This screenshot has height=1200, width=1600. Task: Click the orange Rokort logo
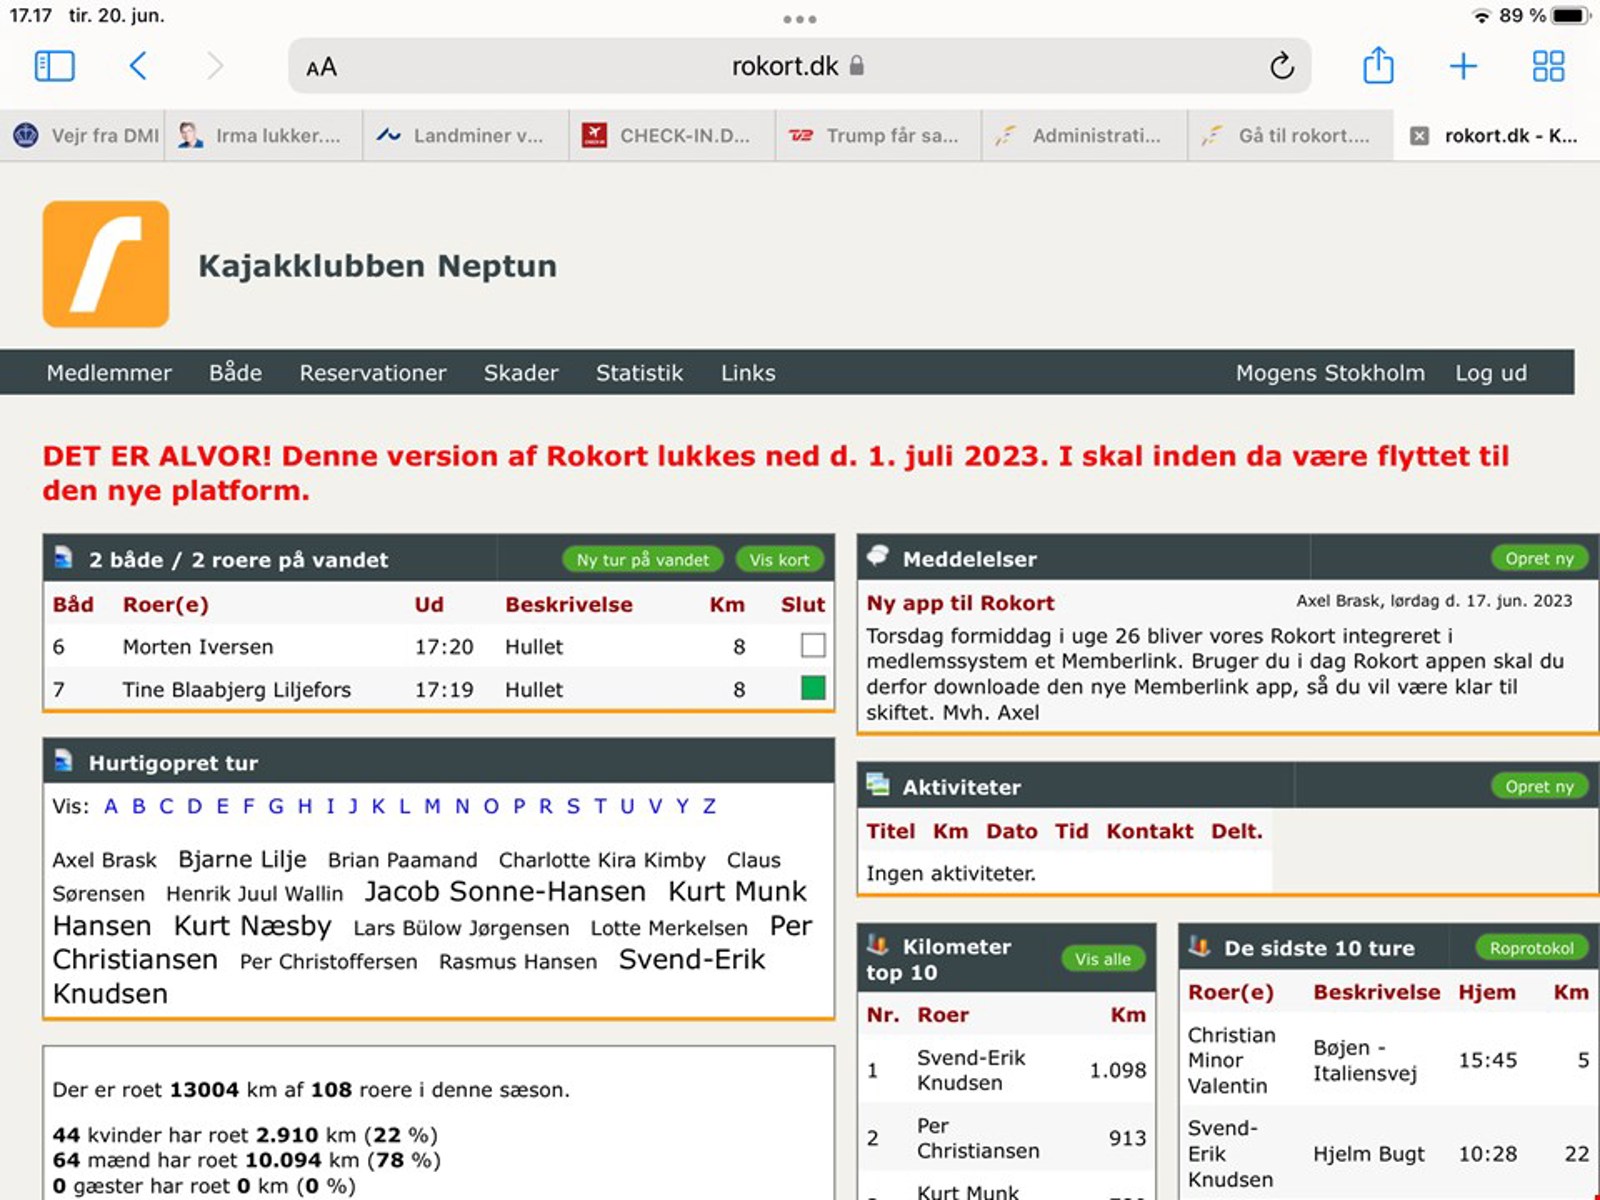106,264
